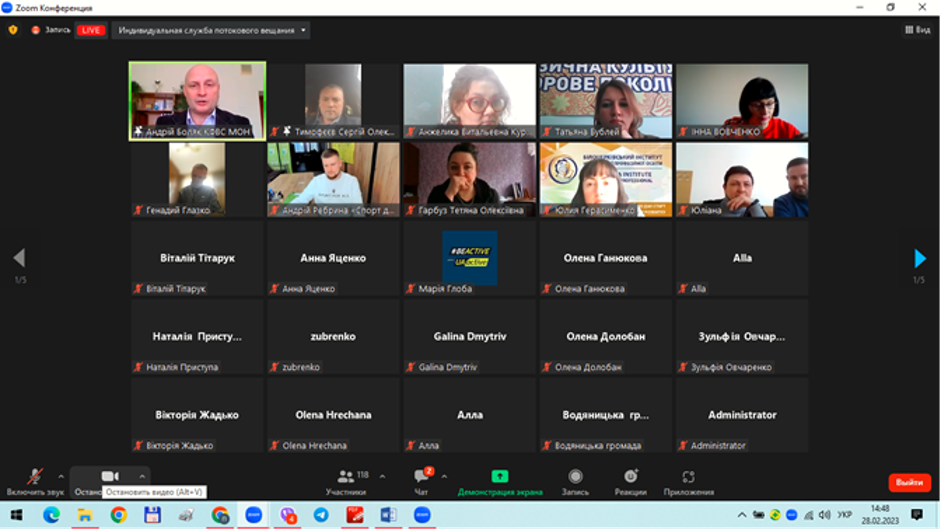Click the red LIVE indicator badge

click(x=91, y=30)
